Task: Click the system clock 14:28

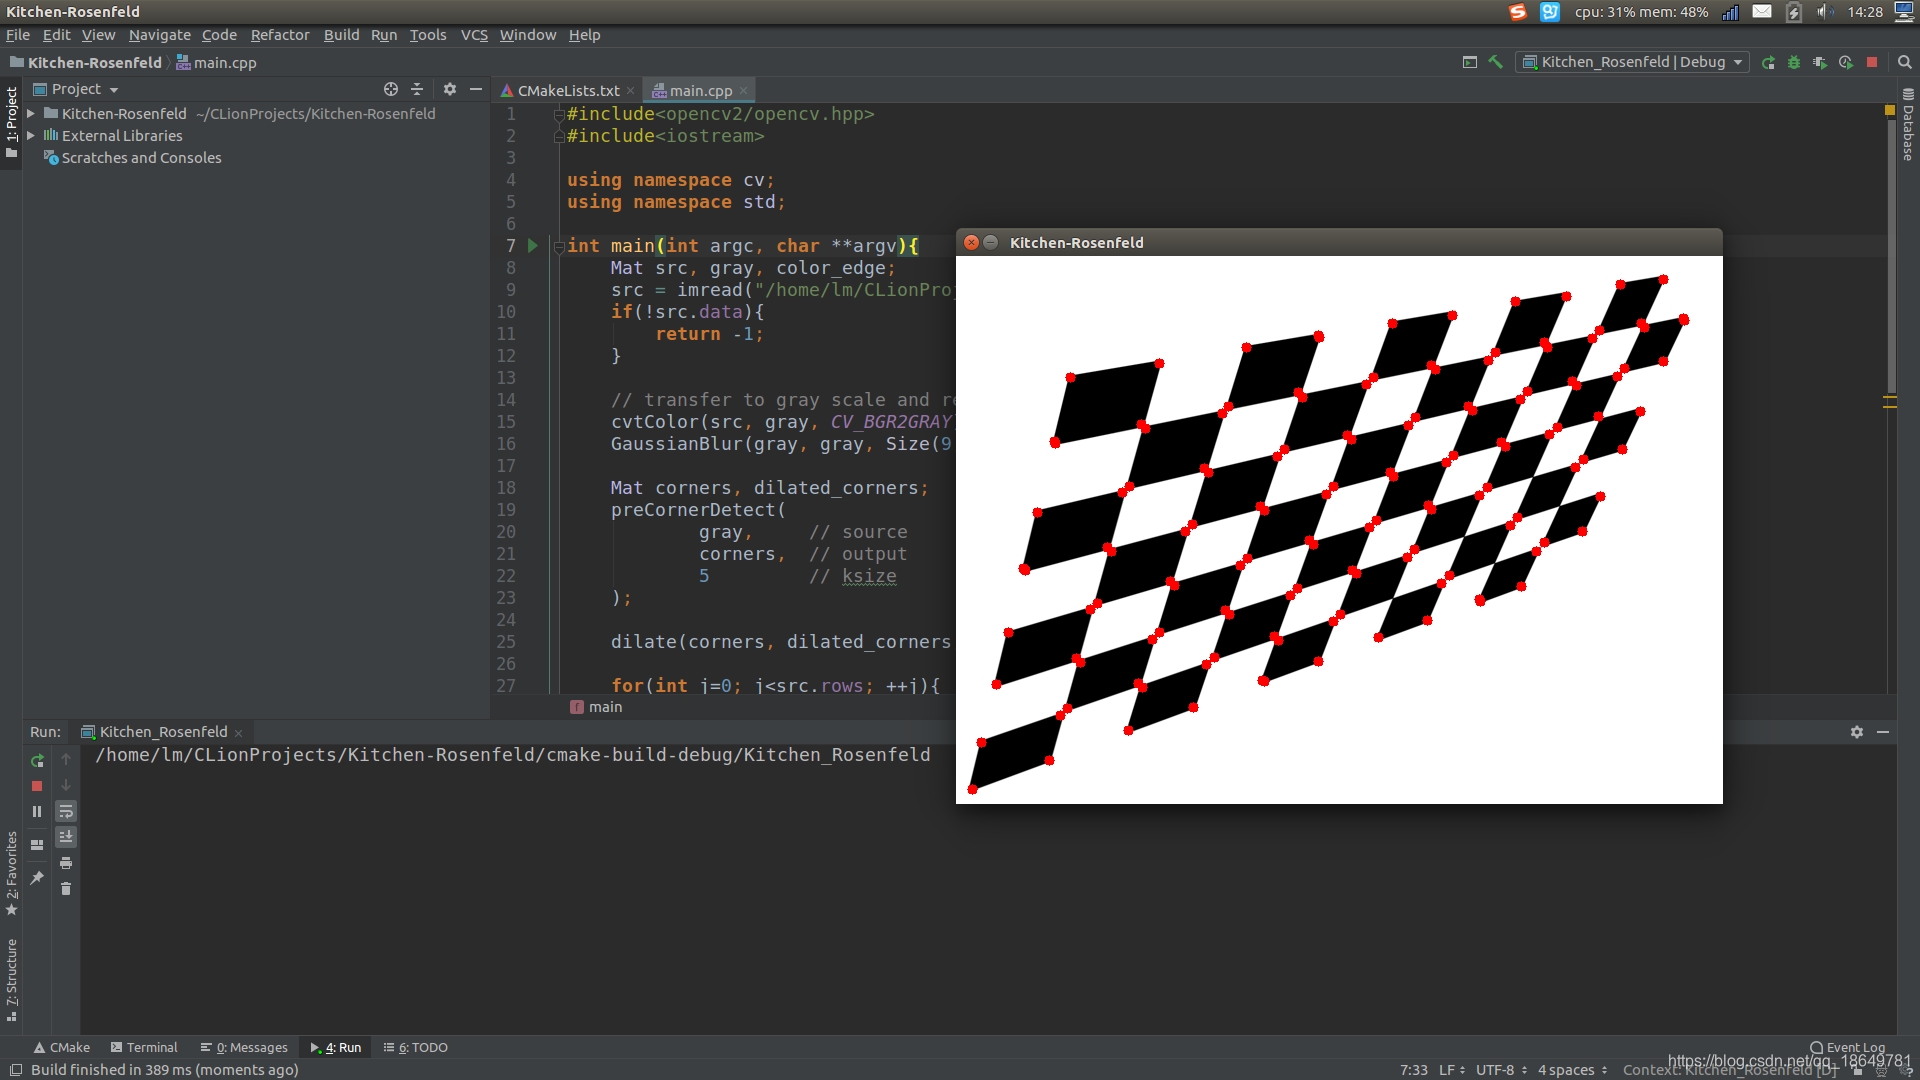Action: tap(1865, 12)
